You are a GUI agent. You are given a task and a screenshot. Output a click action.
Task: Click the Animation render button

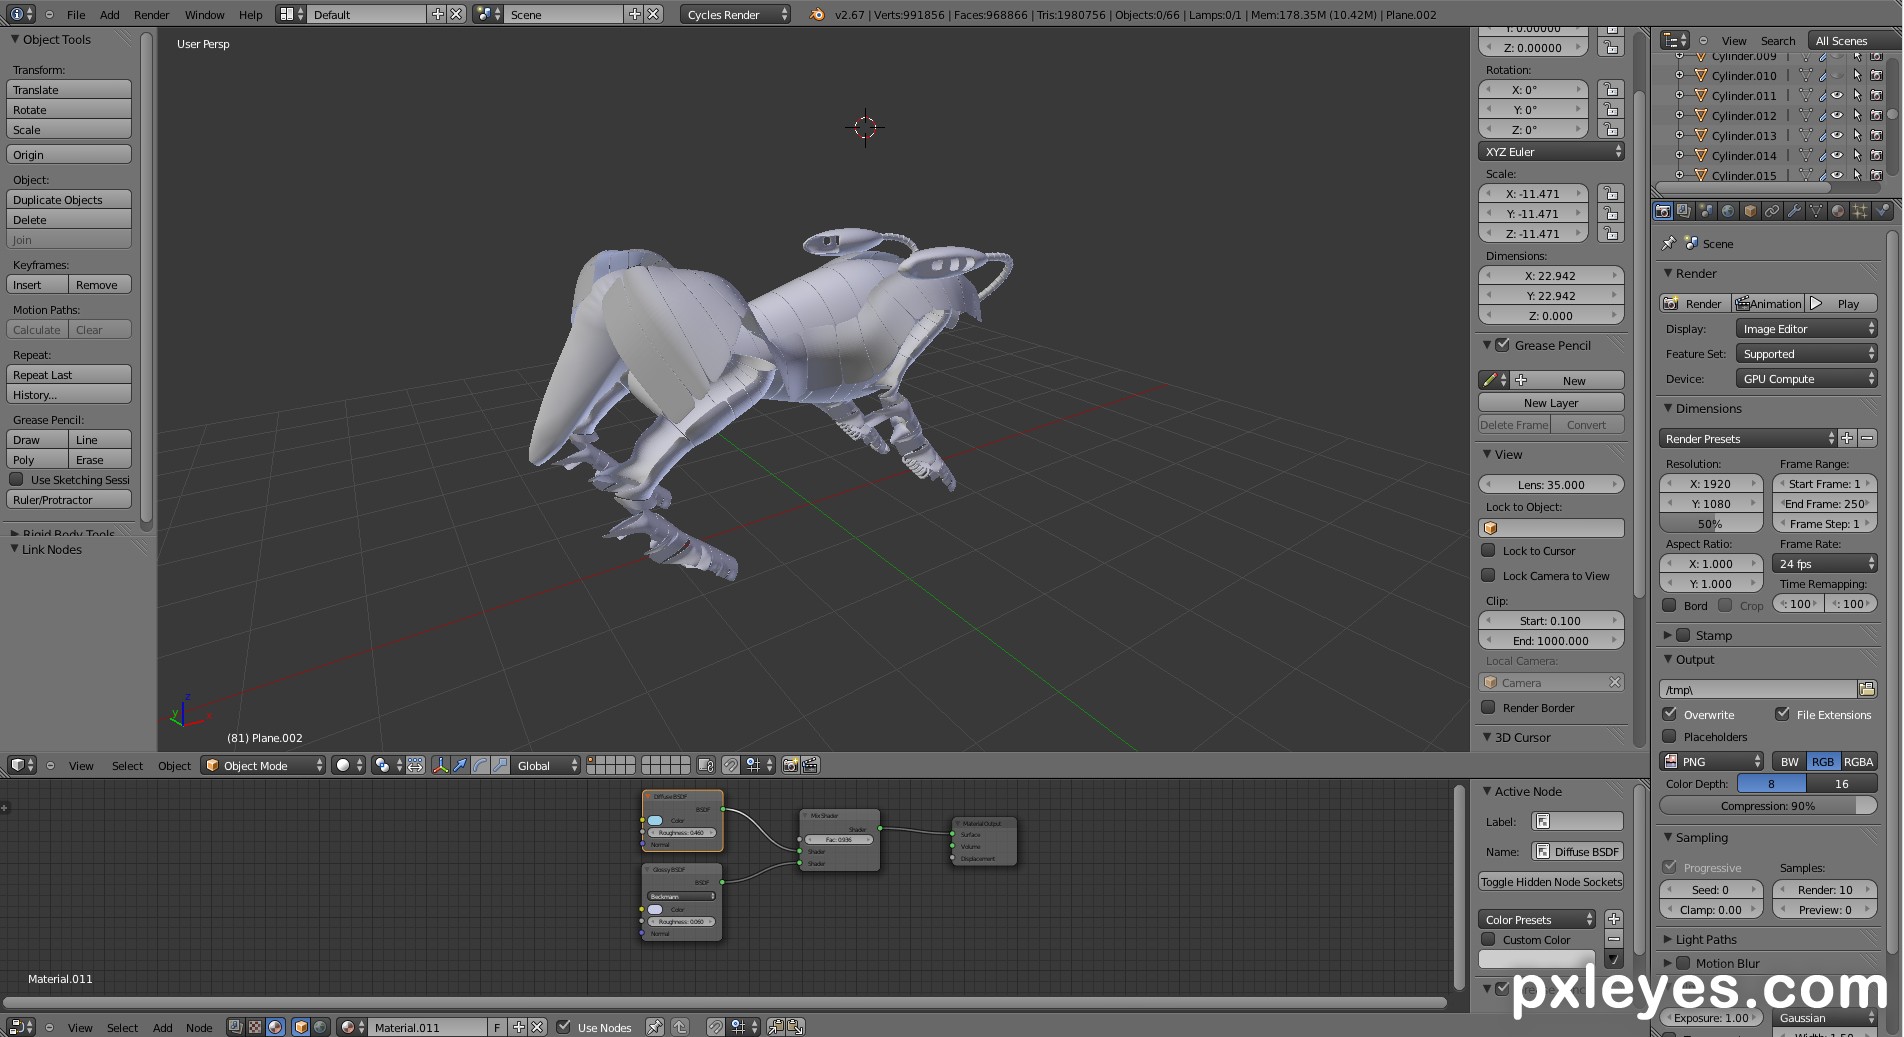tap(1768, 303)
